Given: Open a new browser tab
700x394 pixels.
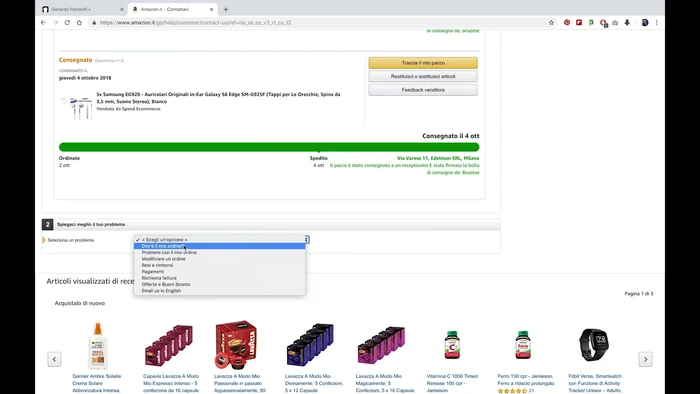Looking at the screenshot, I should coord(225,9).
